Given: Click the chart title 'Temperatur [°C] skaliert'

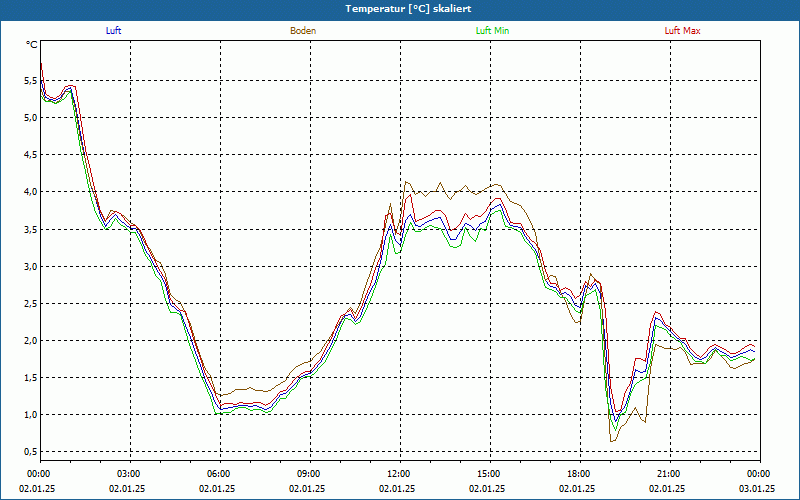Looking at the screenshot, I should 408,9.
